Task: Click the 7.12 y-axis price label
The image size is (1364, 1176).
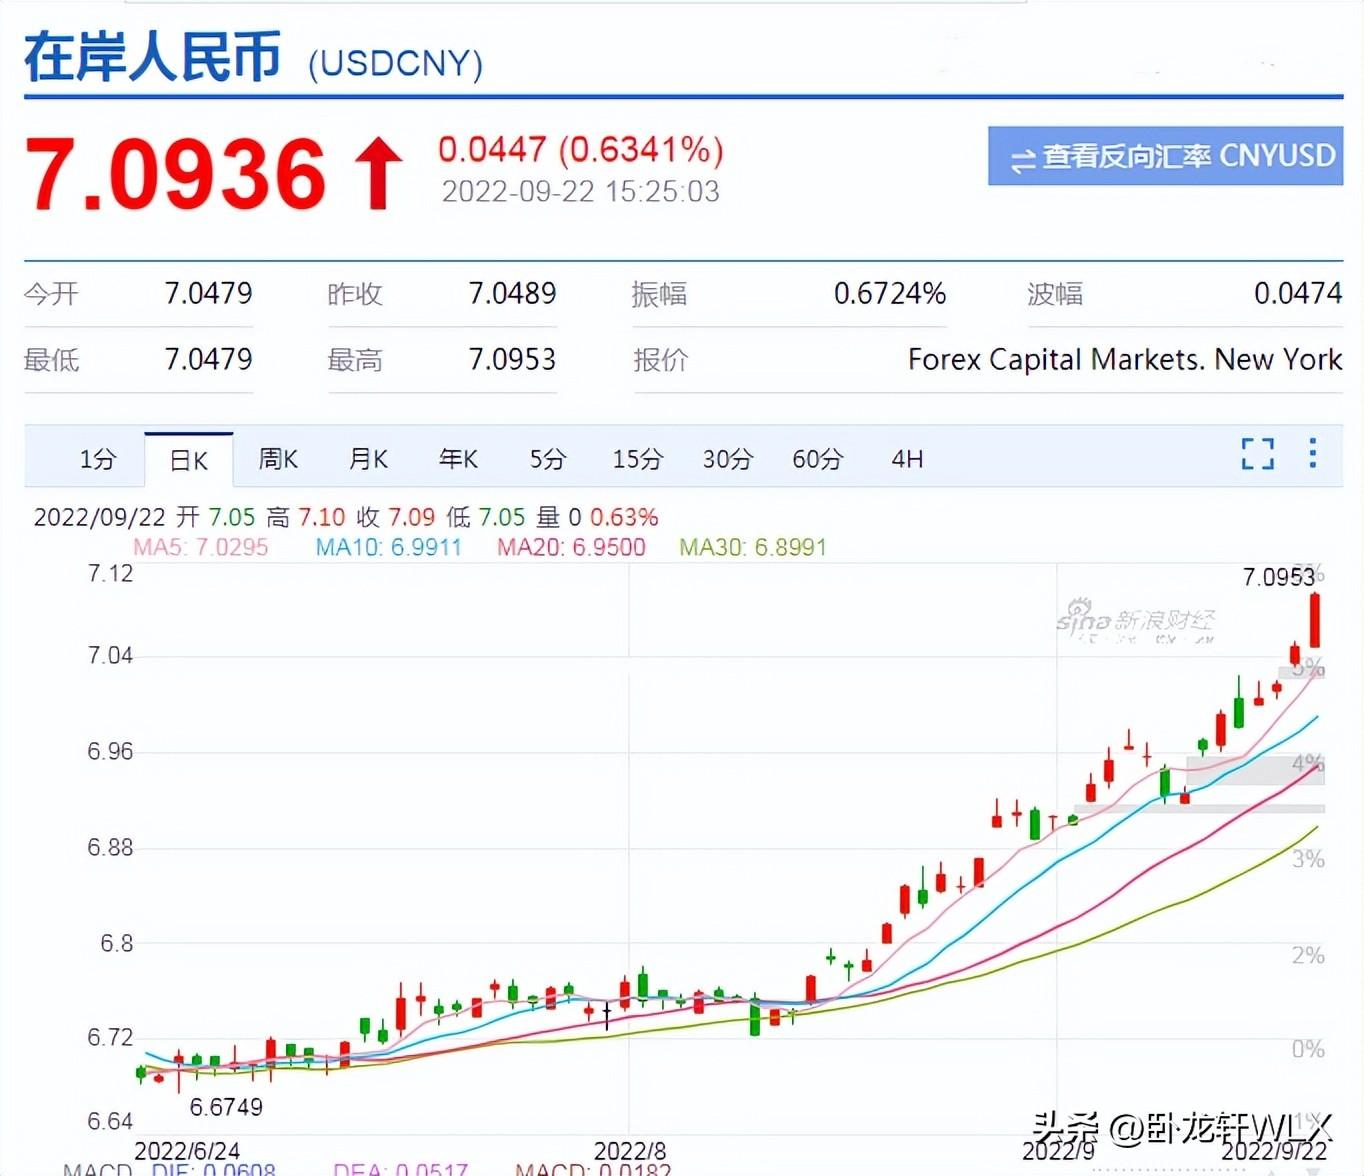Action: tap(110, 573)
